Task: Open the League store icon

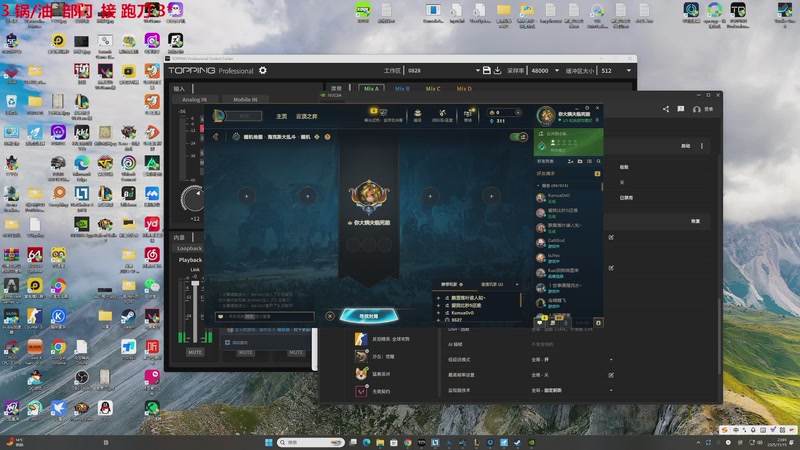Action: [x=468, y=114]
